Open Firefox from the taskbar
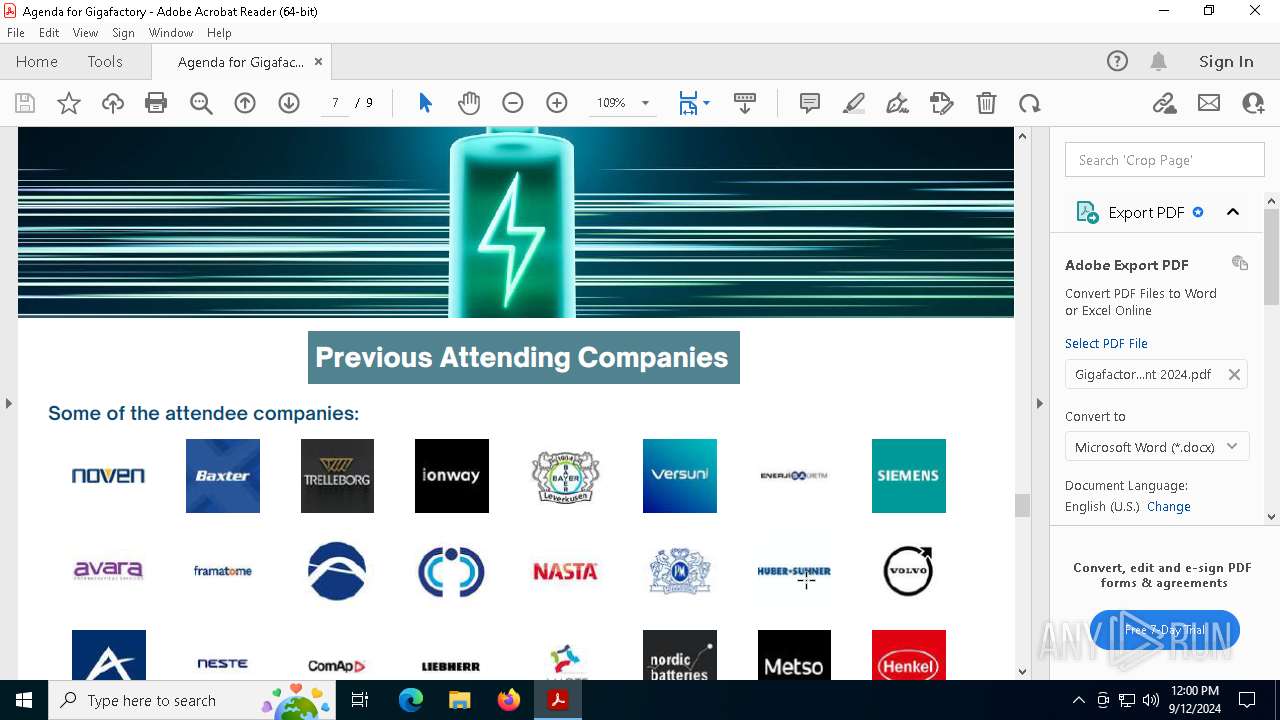Image resolution: width=1280 pixels, height=720 pixels. click(509, 700)
